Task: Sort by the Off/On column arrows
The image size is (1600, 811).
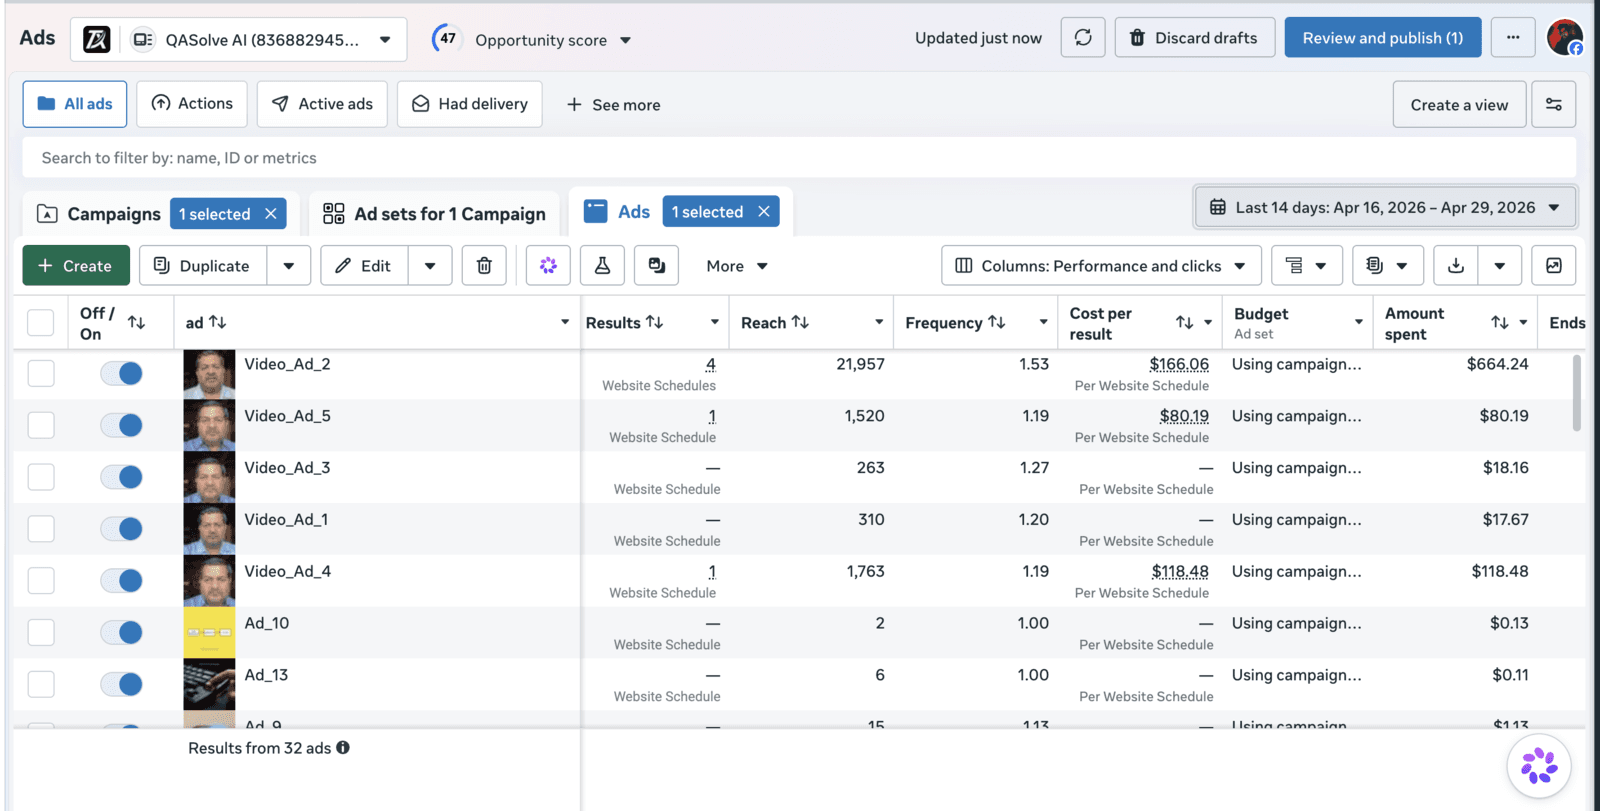Action: click(x=137, y=322)
